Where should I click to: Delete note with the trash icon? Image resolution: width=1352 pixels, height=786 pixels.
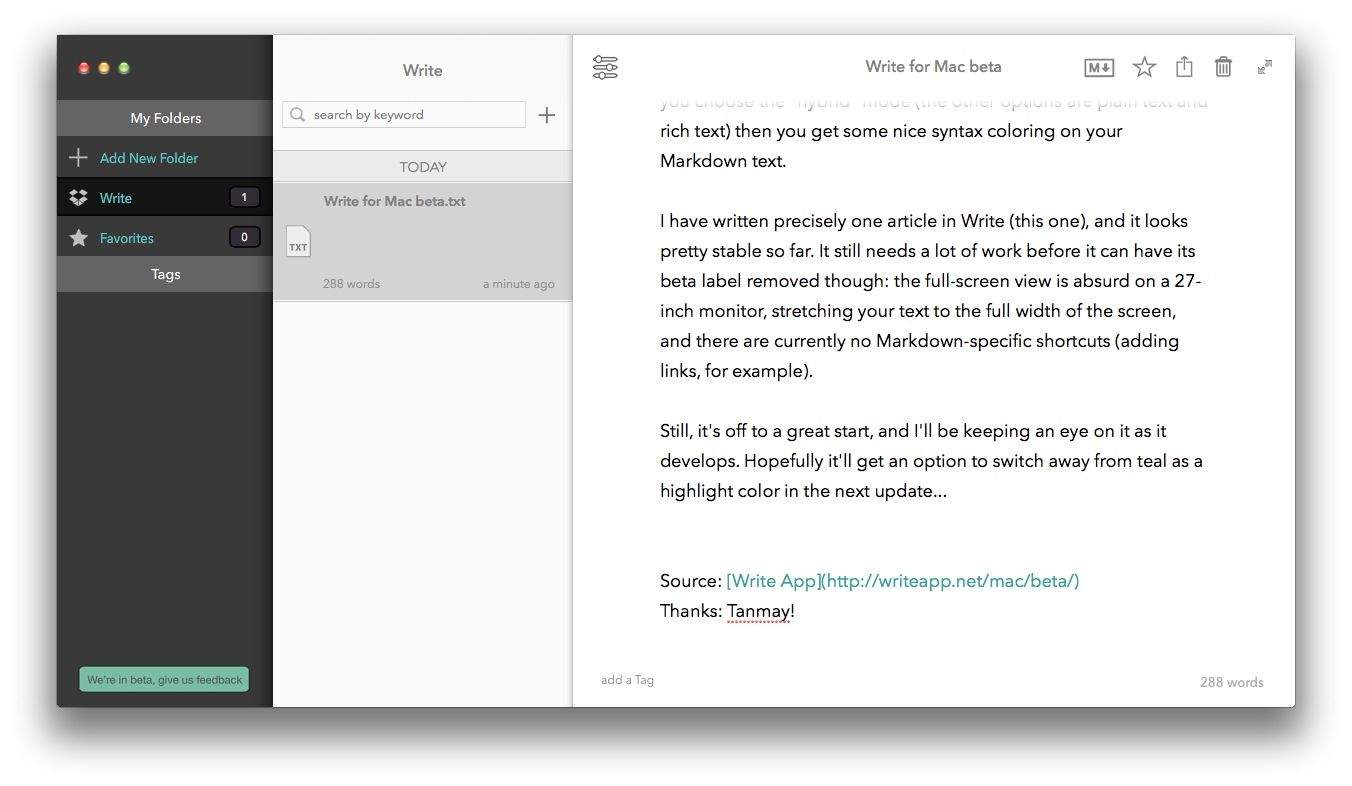click(1223, 67)
